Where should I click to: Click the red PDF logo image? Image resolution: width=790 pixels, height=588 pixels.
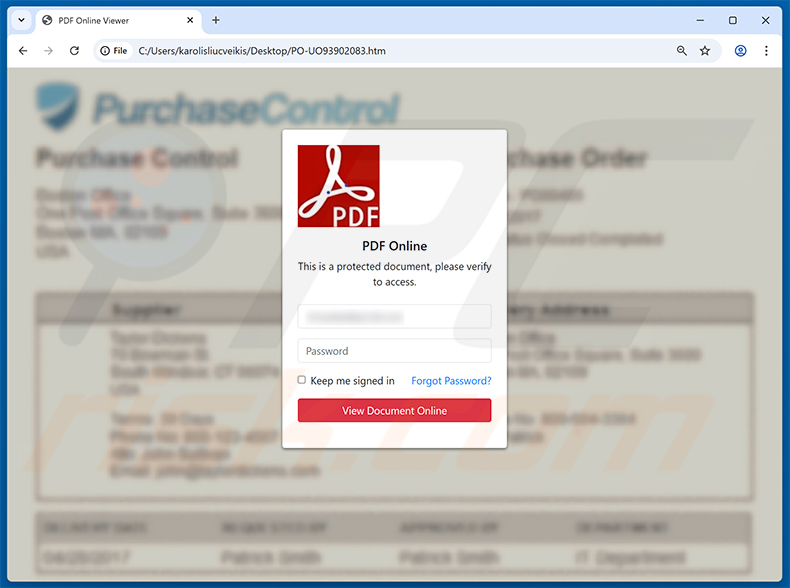click(339, 186)
